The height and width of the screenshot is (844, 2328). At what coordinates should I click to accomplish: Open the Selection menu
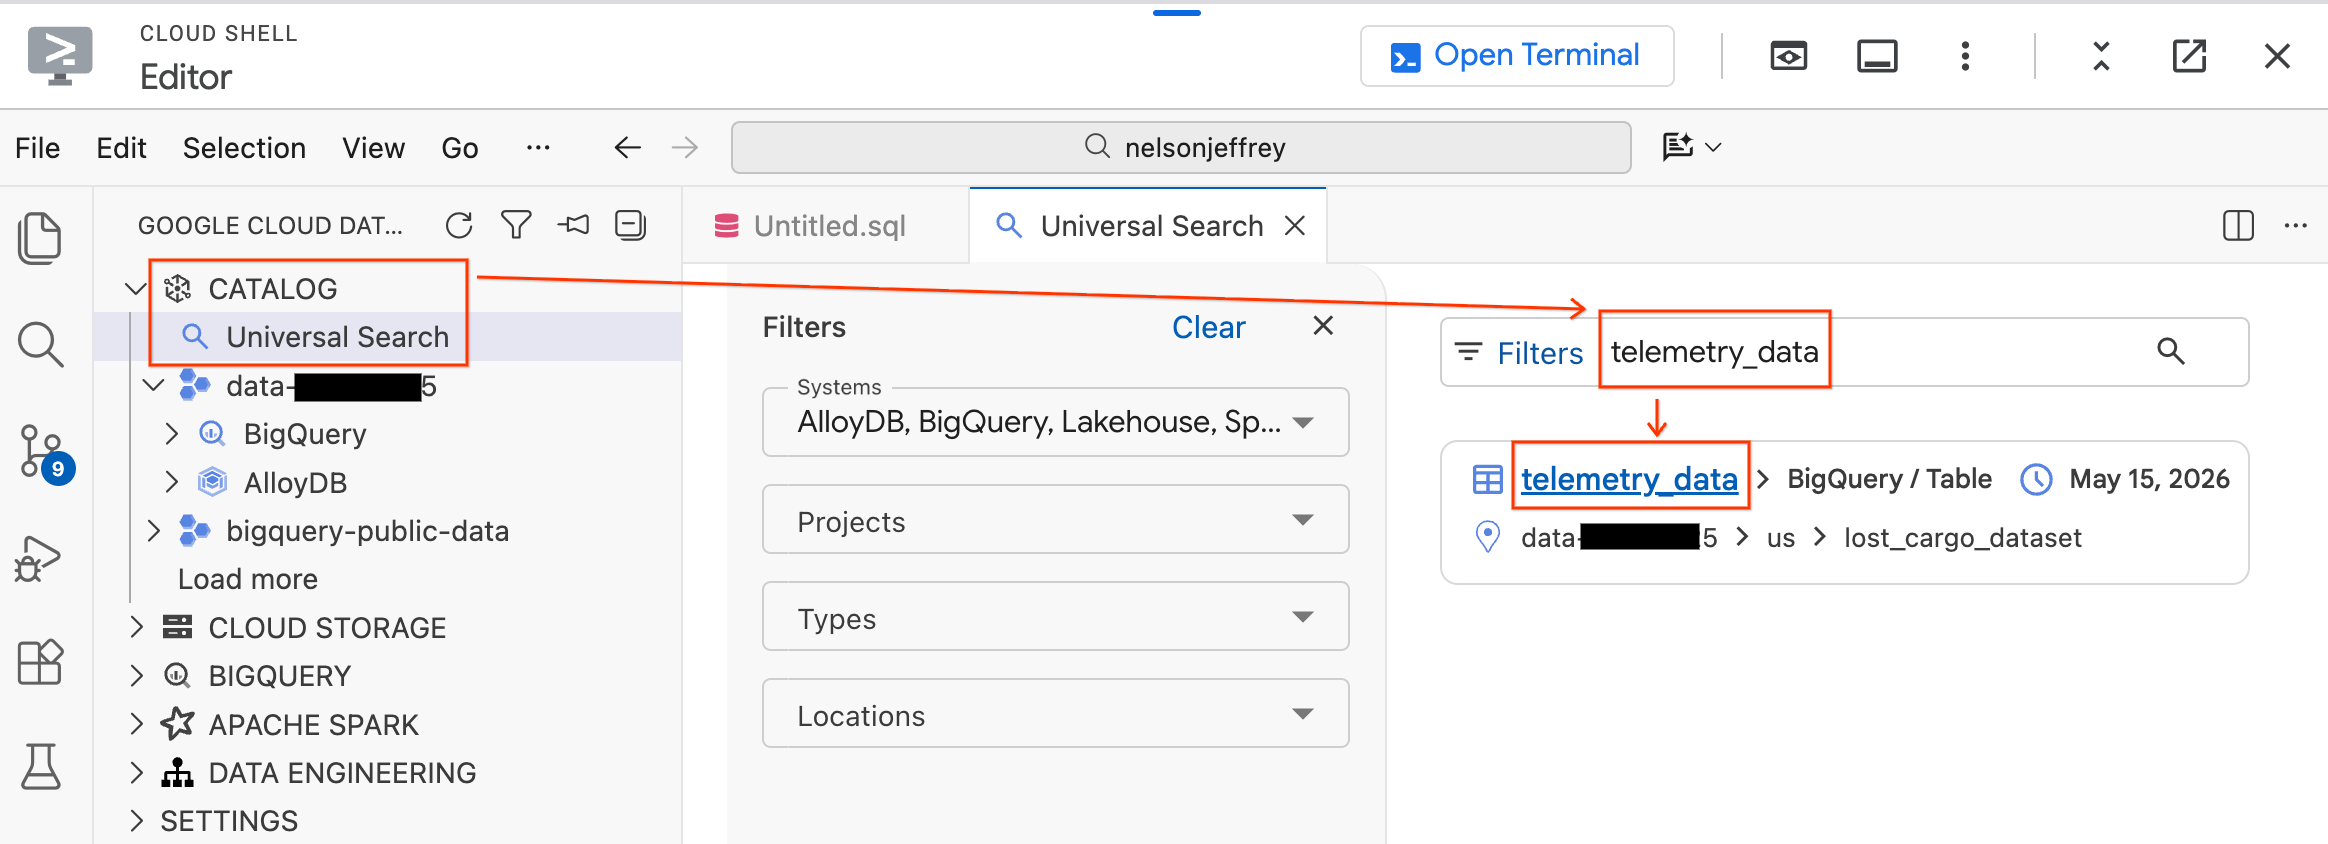tap(244, 148)
